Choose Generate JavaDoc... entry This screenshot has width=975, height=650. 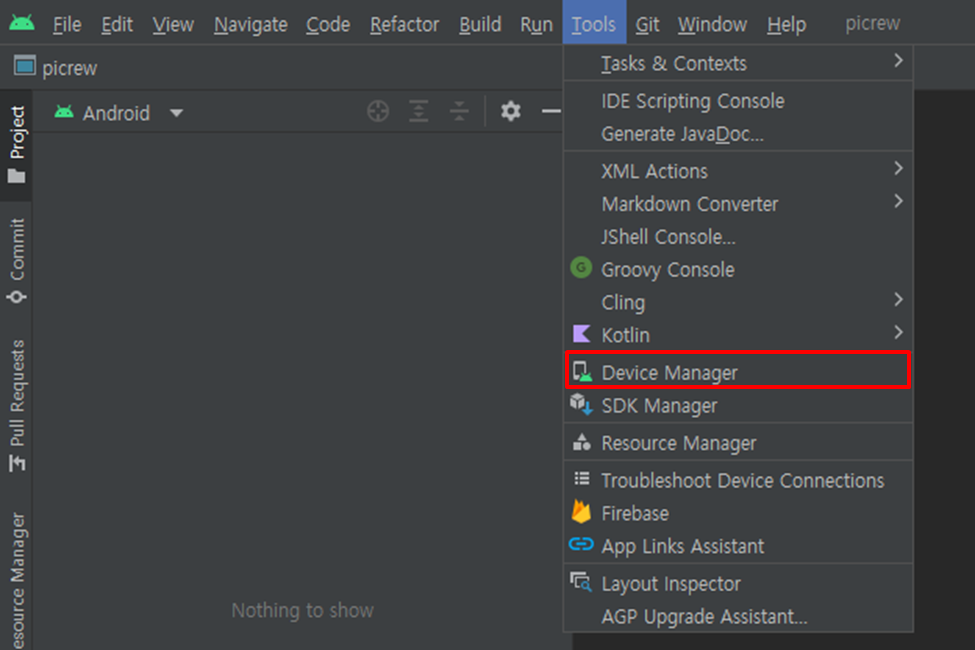point(737,134)
